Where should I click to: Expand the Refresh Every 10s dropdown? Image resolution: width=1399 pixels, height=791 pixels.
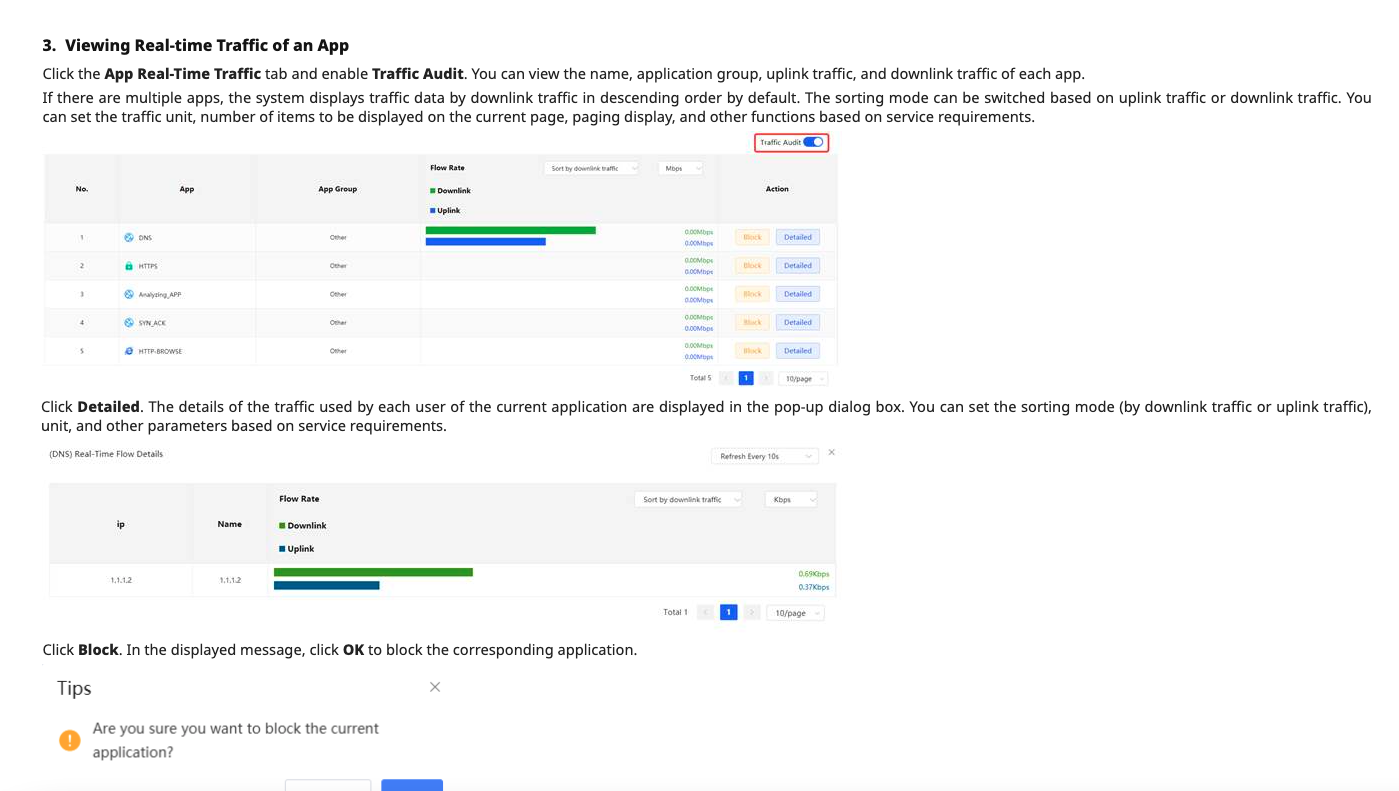coord(764,456)
